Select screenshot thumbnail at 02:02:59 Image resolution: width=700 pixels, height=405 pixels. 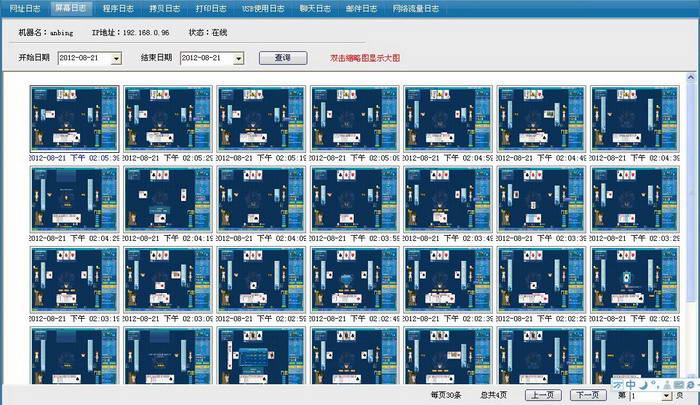pyautogui.click(x=261, y=280)
